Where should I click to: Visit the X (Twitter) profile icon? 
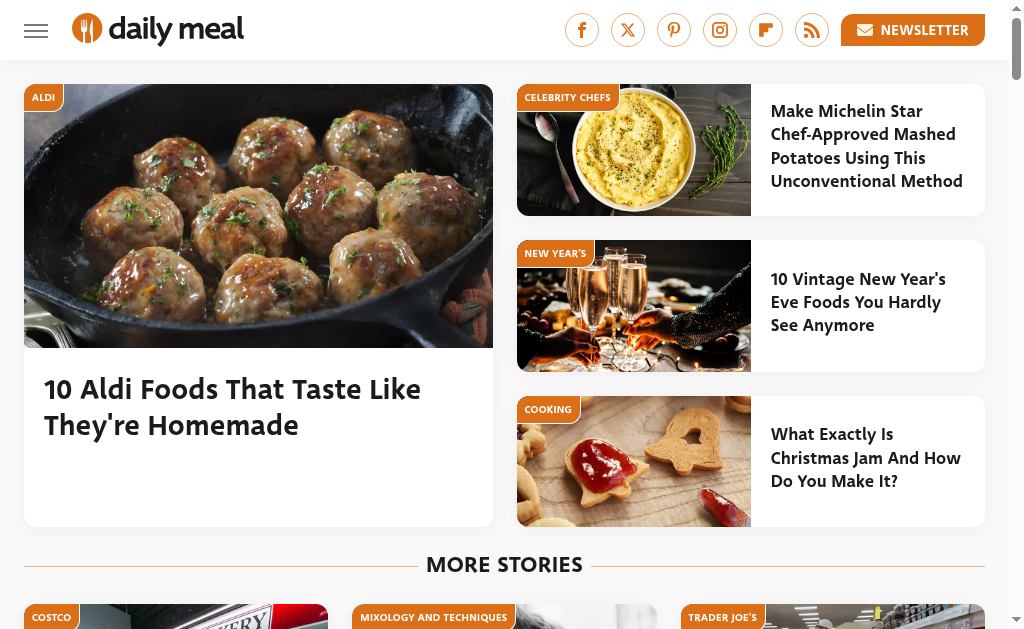[x=628, y=30]
